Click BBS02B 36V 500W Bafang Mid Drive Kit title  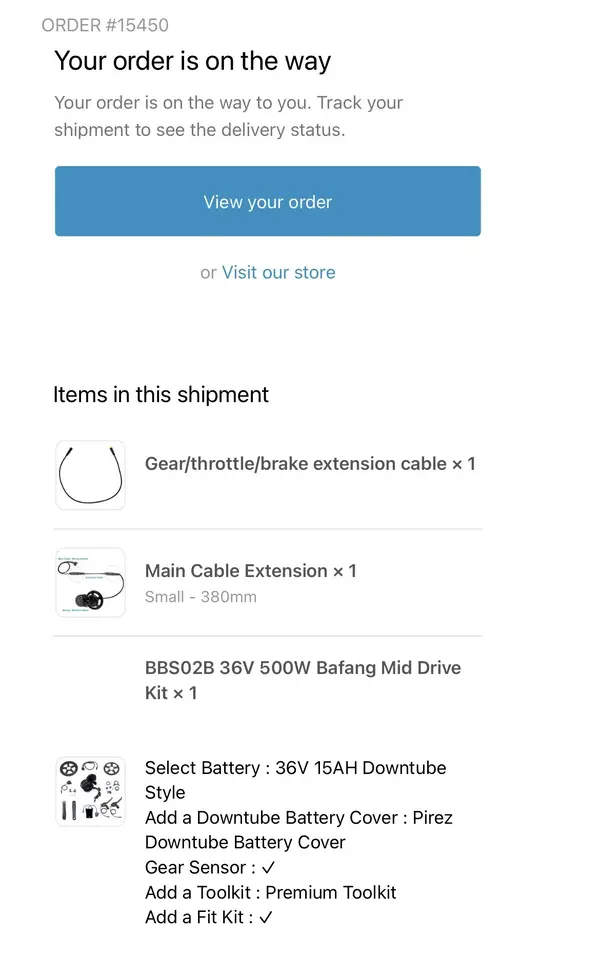(x=303, y=680)
